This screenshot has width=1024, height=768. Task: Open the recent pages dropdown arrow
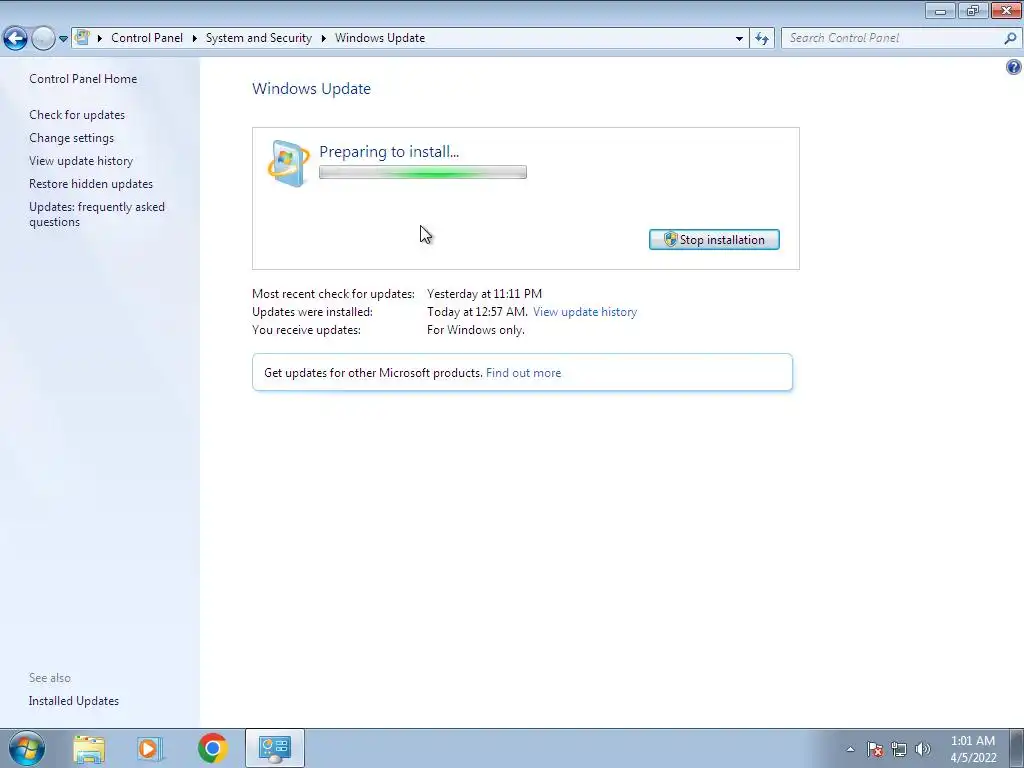pyautogui.click(x=63, y=39)
